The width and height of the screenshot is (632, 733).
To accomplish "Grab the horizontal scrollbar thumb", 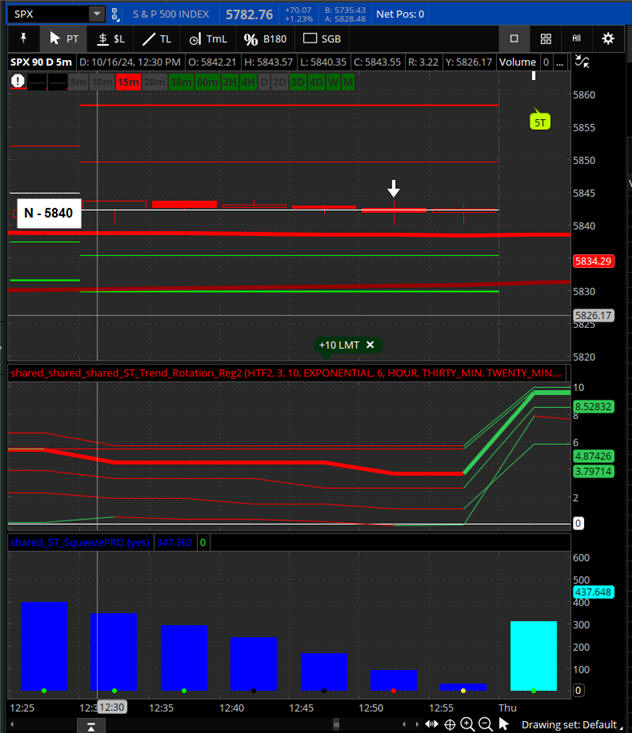I will (336, 725).
